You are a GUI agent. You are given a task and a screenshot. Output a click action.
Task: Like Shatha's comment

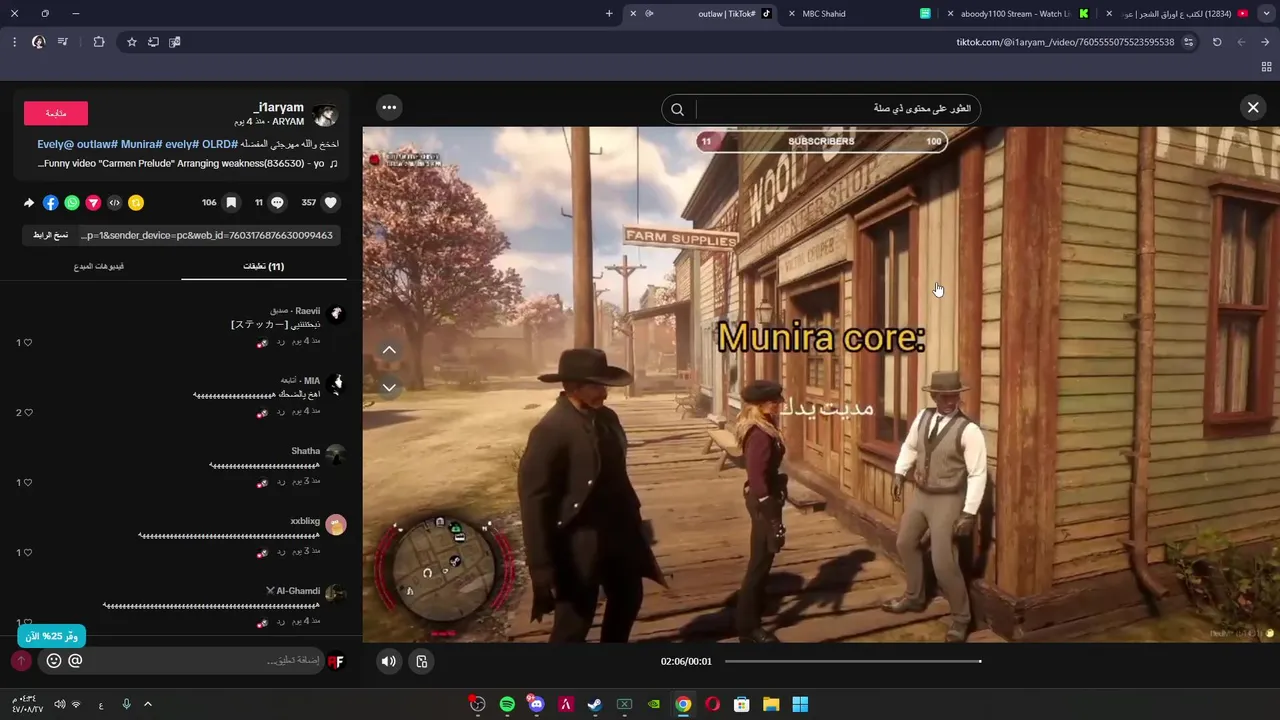pyautogui.click(x=27, y=483)
